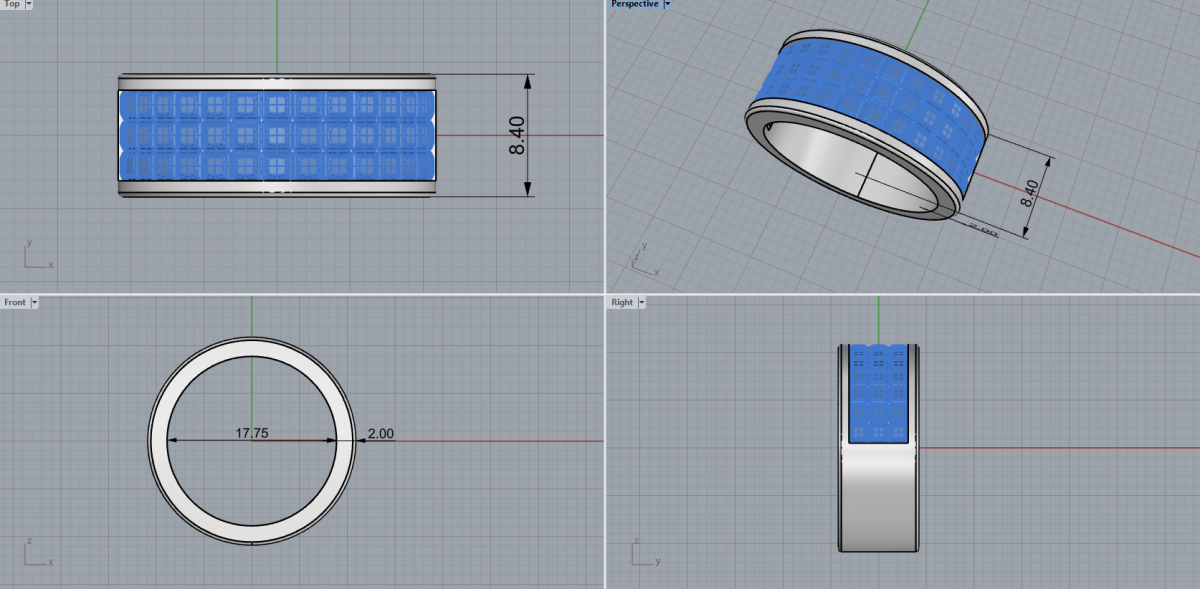This screenshot has width=1200, height=589.
Task: Select the 8.40 dimension in Top viewport
Action: (518, 134)
